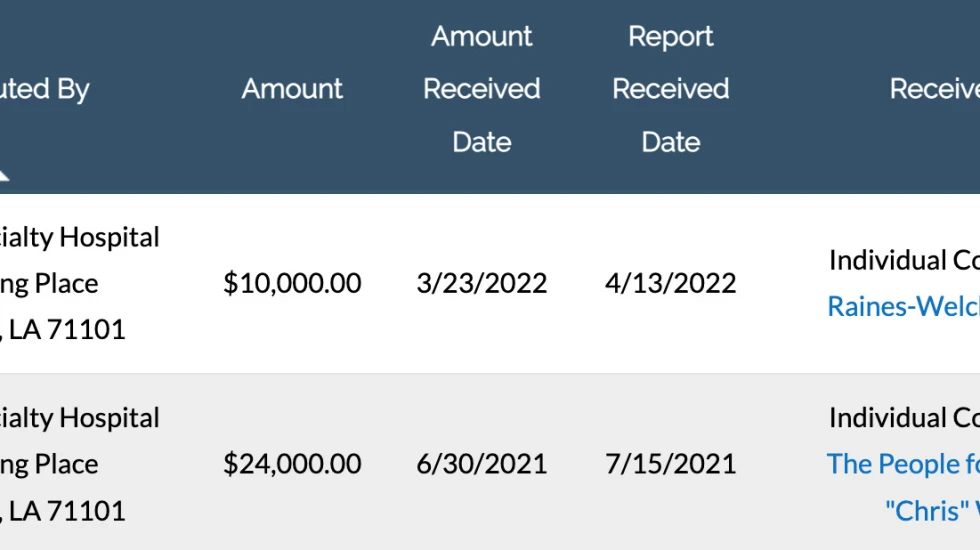Click the 4/13/2022 report received date

(x=670, y=284)
